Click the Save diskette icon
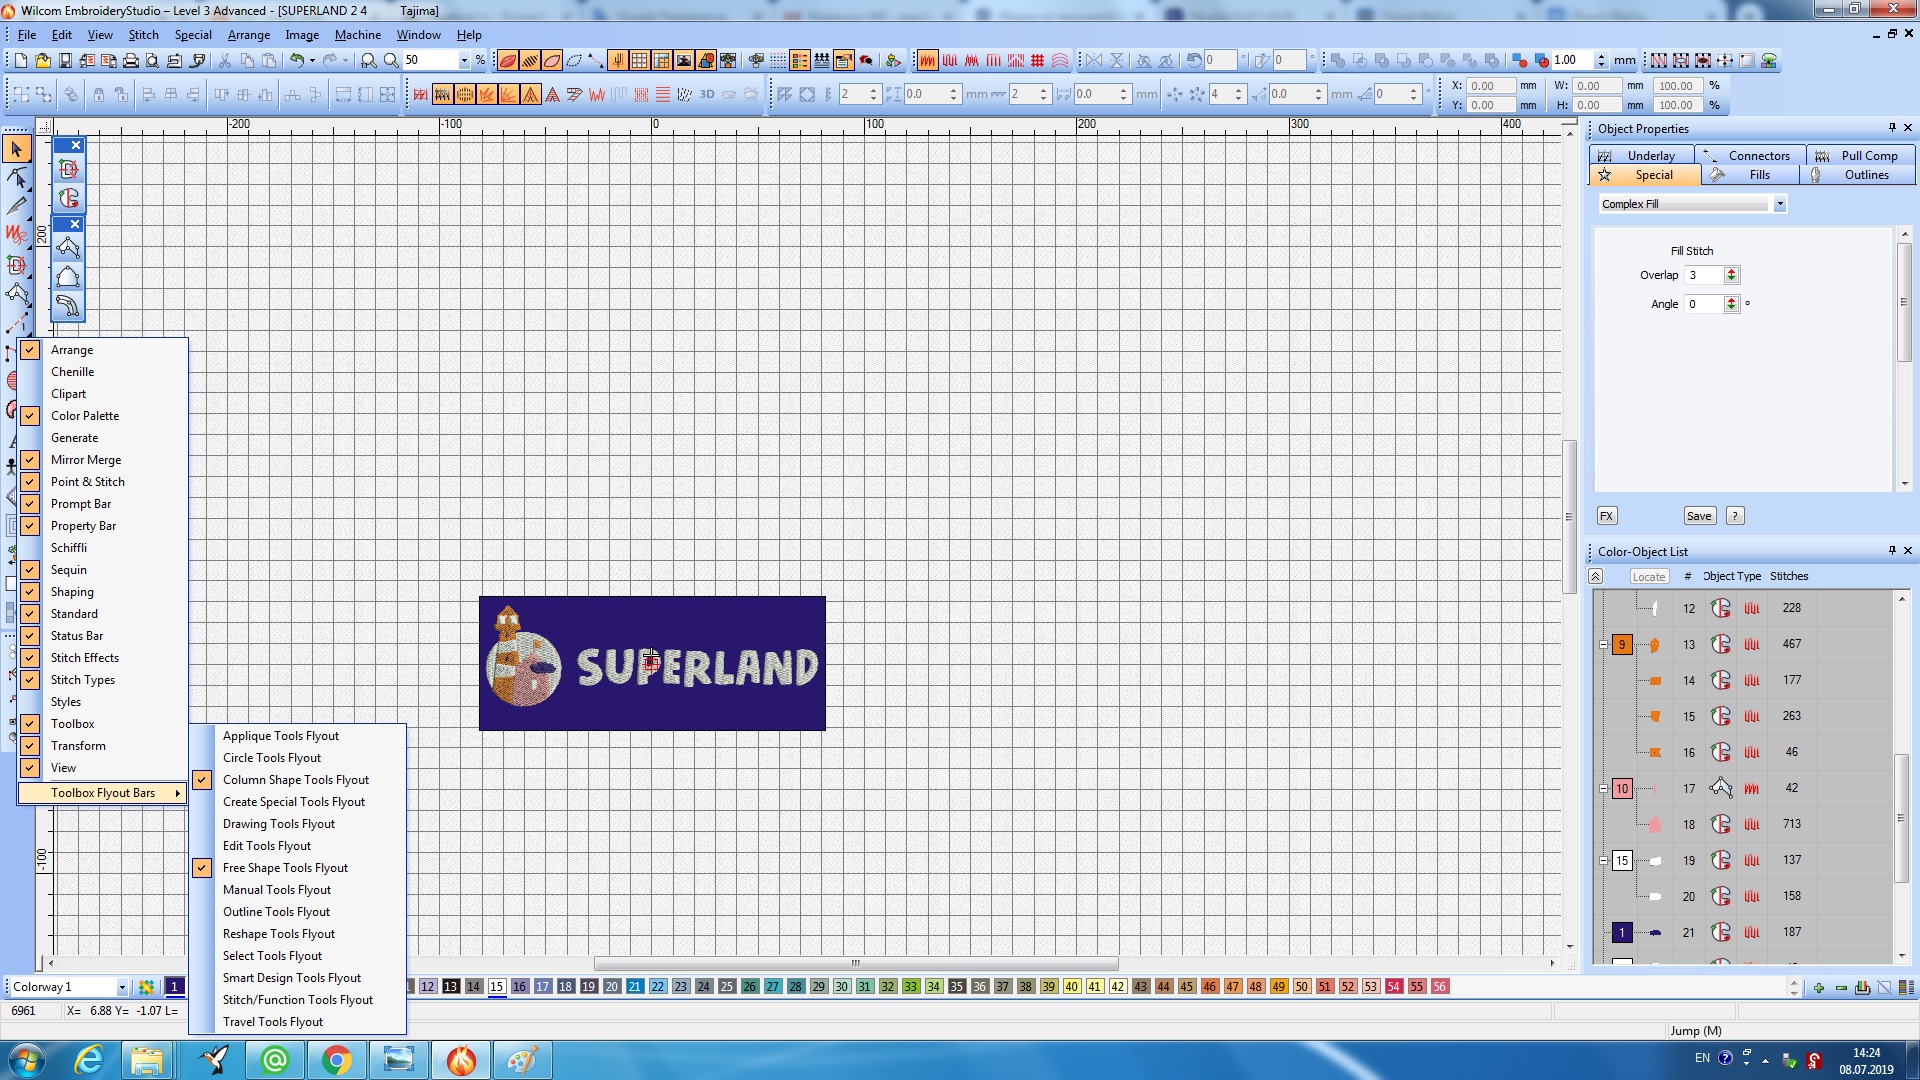The height and width of the screenshot is (1080, 1920). (65, 61)
